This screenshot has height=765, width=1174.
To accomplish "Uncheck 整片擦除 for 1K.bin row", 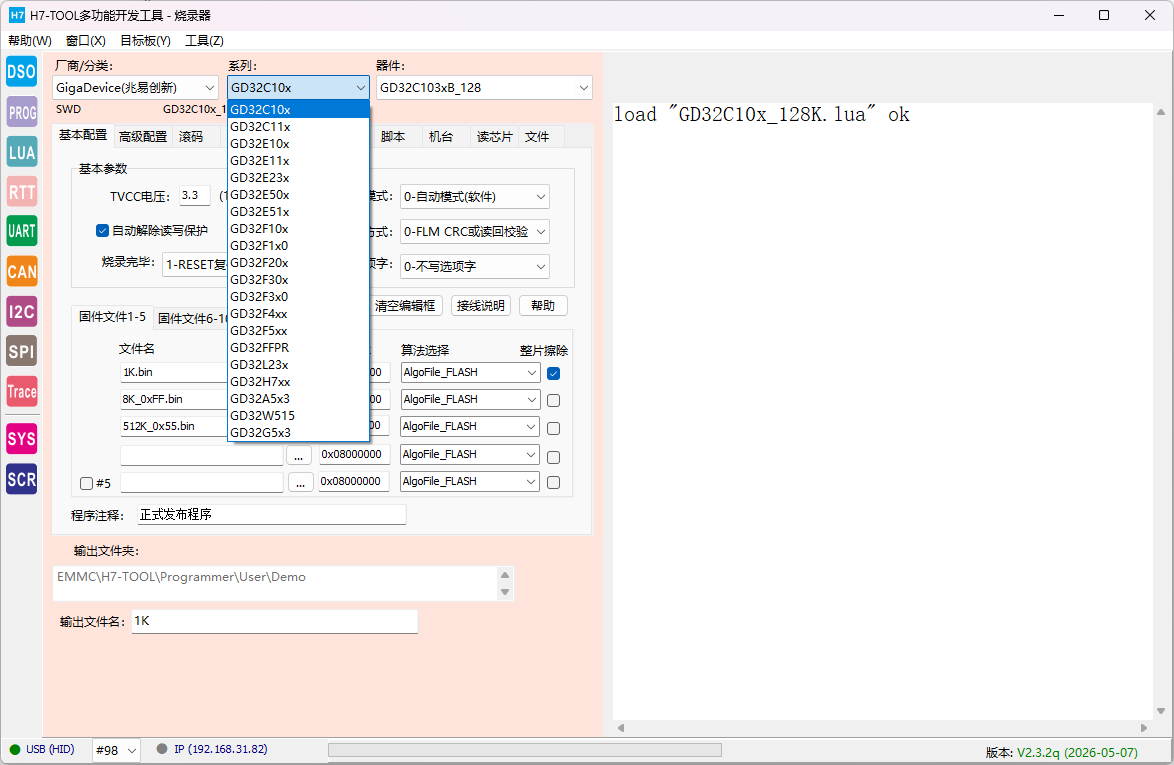I will point(553,373).
